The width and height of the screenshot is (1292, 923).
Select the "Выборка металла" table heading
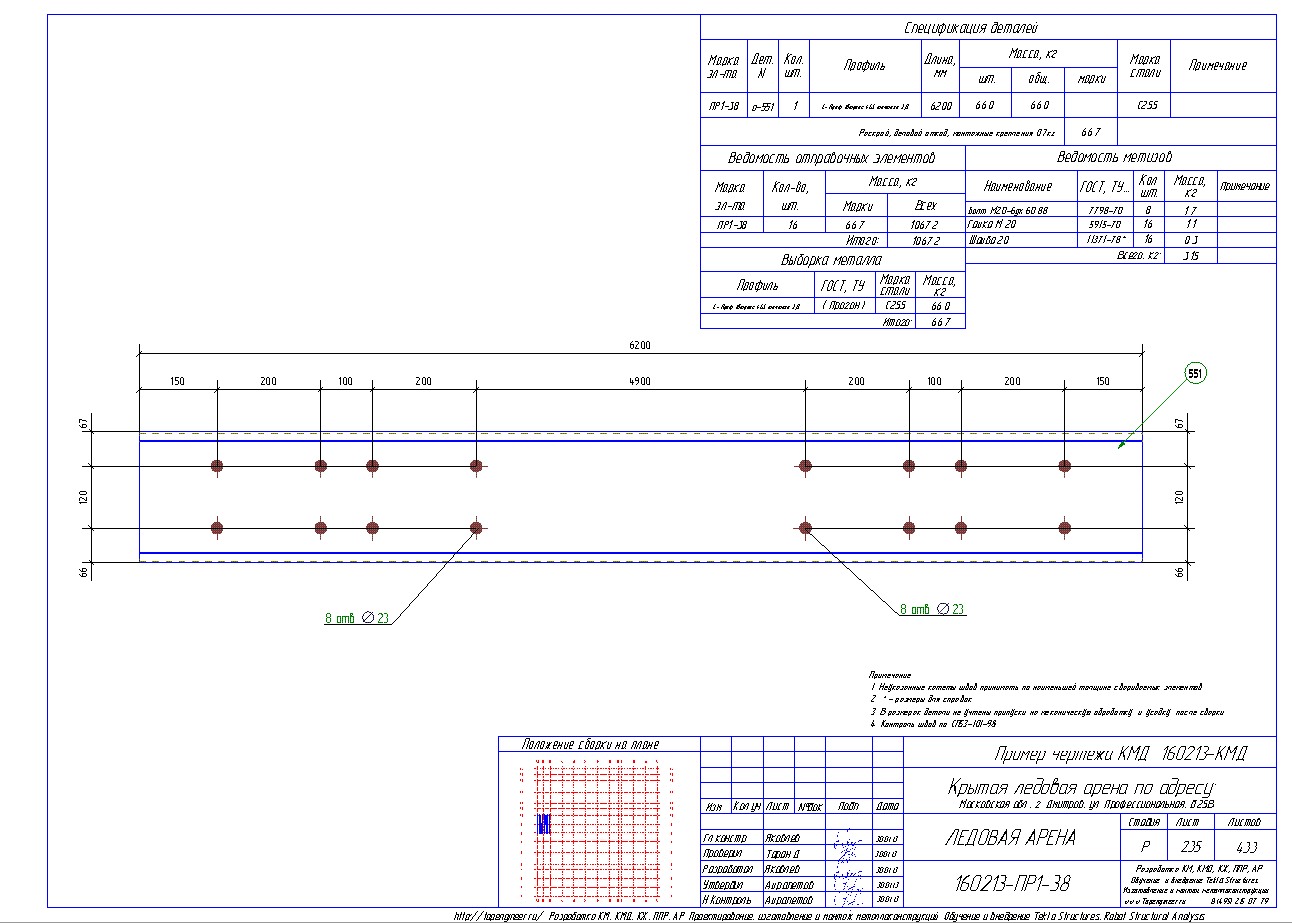832,260
